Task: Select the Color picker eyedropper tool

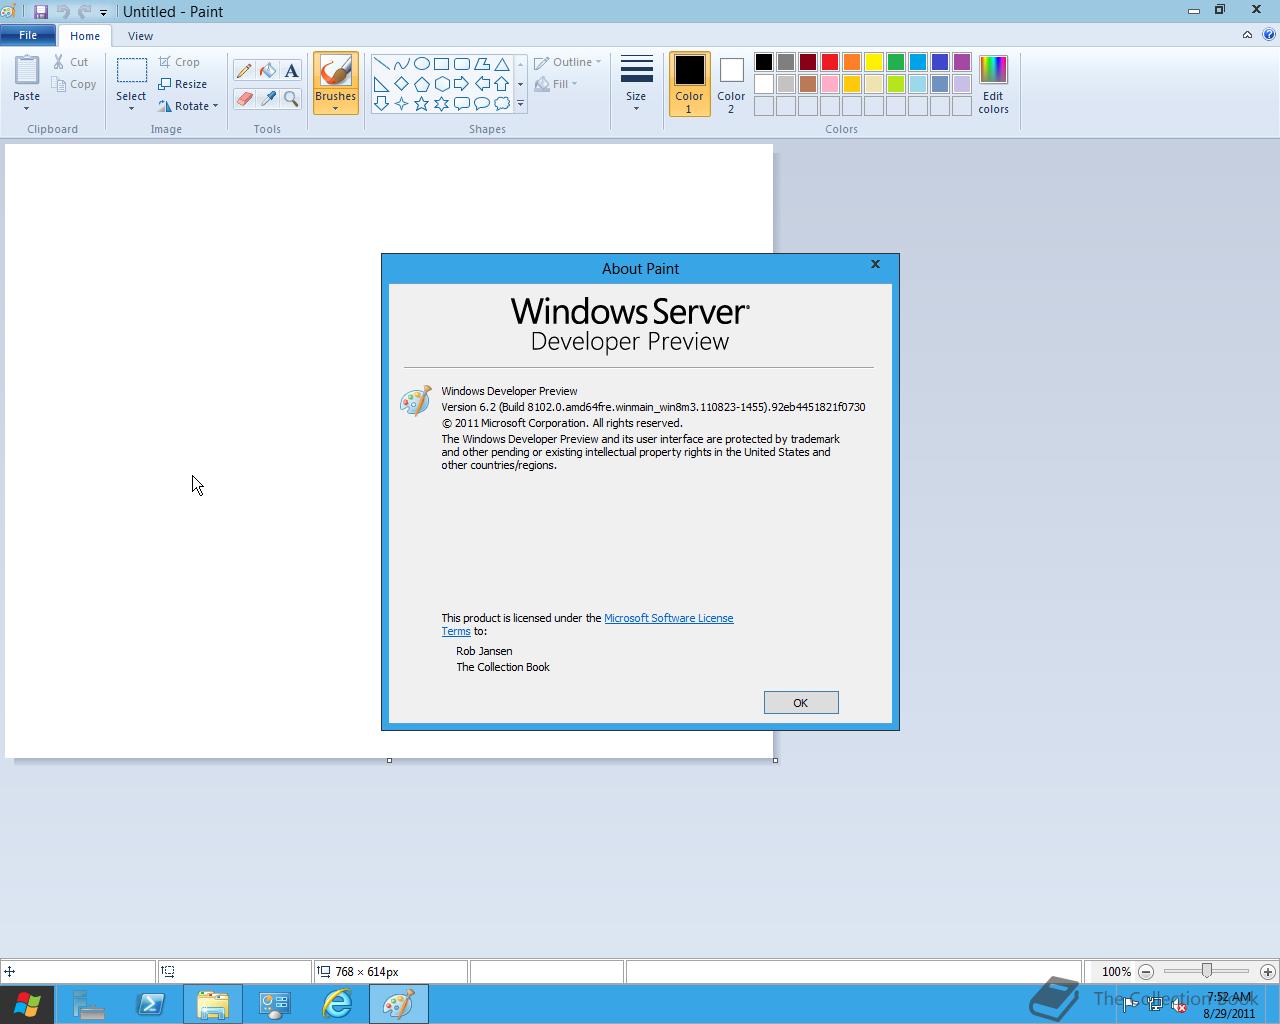Action: (268, 98)
